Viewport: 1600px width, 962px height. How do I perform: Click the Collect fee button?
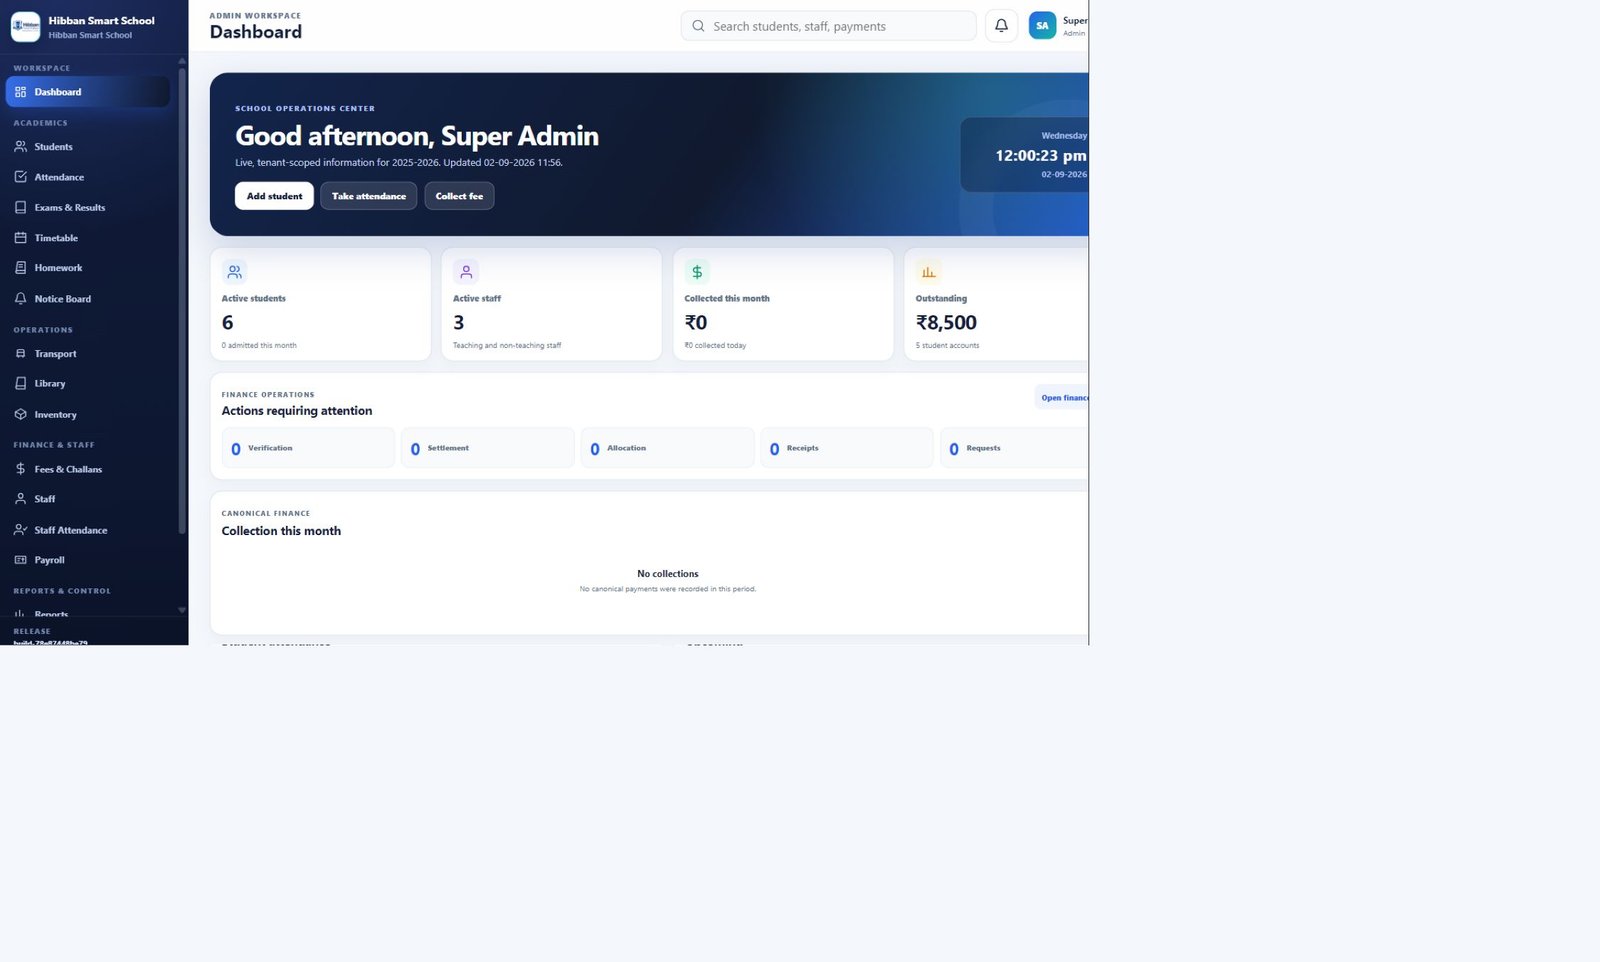point(459,196)
